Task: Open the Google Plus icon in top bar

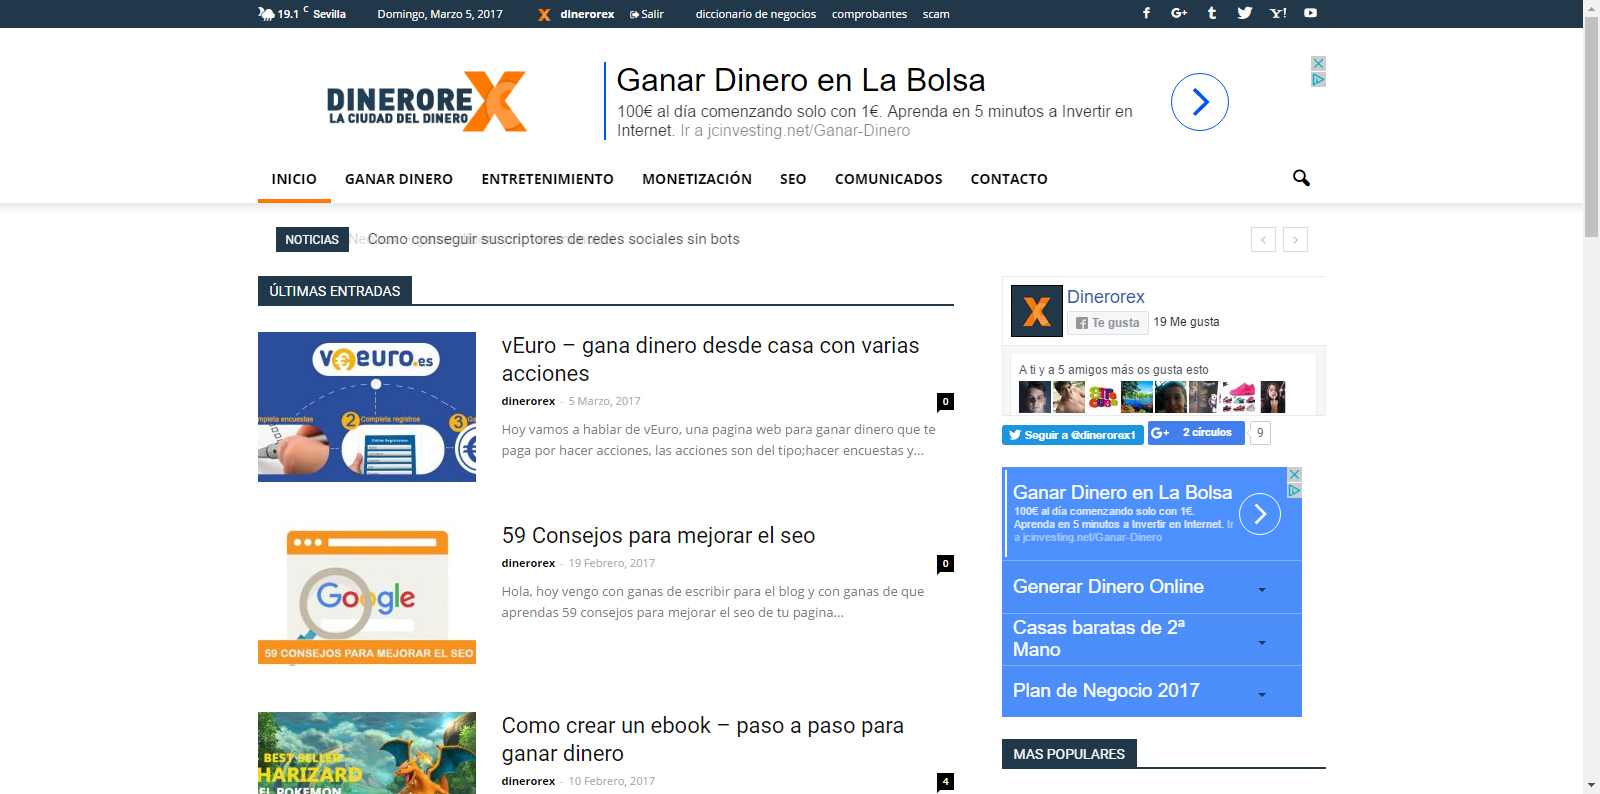Action: (1179, 13)
